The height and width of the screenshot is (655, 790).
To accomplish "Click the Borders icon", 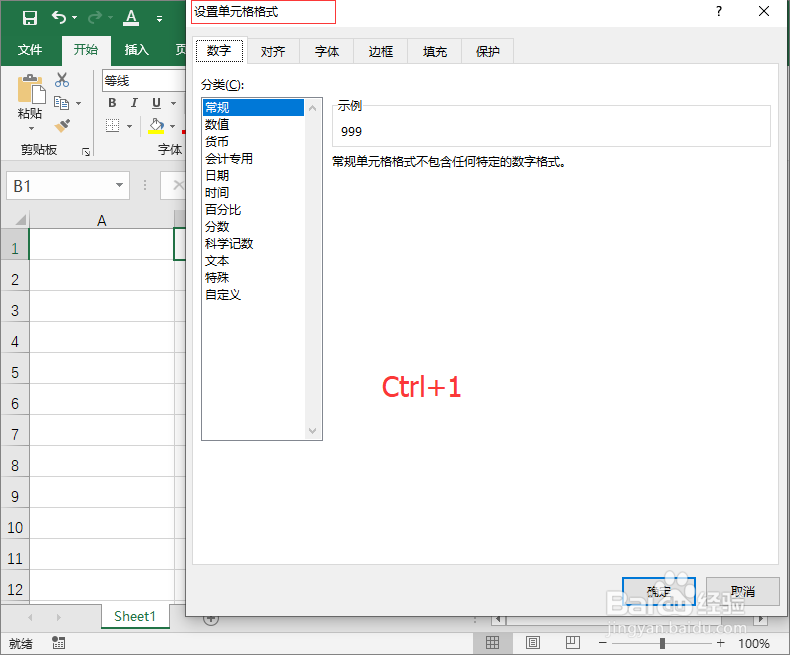I will pos(112,125).
